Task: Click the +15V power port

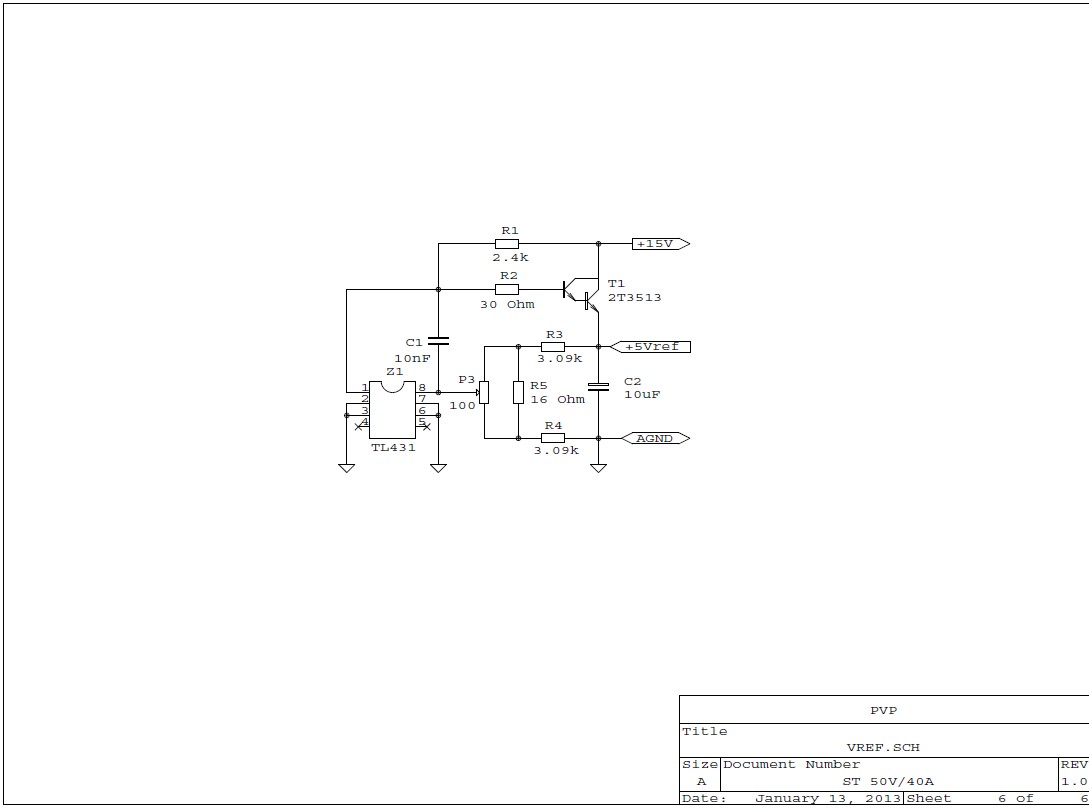Action: [660, 243]
